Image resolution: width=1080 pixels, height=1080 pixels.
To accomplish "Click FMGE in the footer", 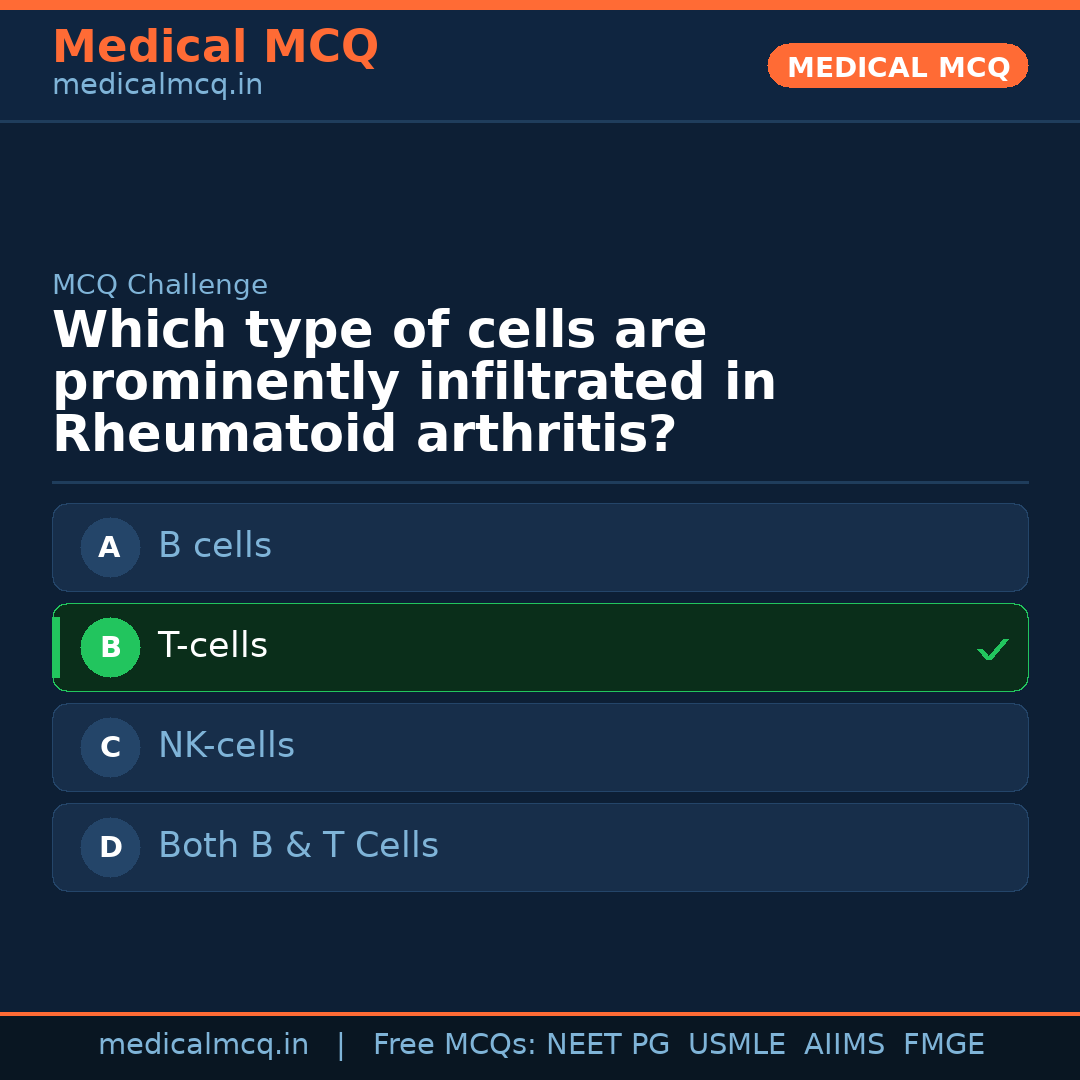I will coord(944,1045).
